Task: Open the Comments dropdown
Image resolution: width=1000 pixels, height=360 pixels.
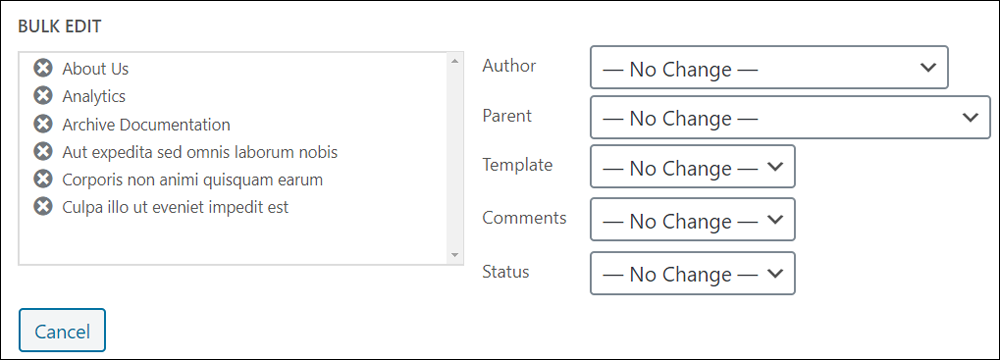Action: coord(693,219)
